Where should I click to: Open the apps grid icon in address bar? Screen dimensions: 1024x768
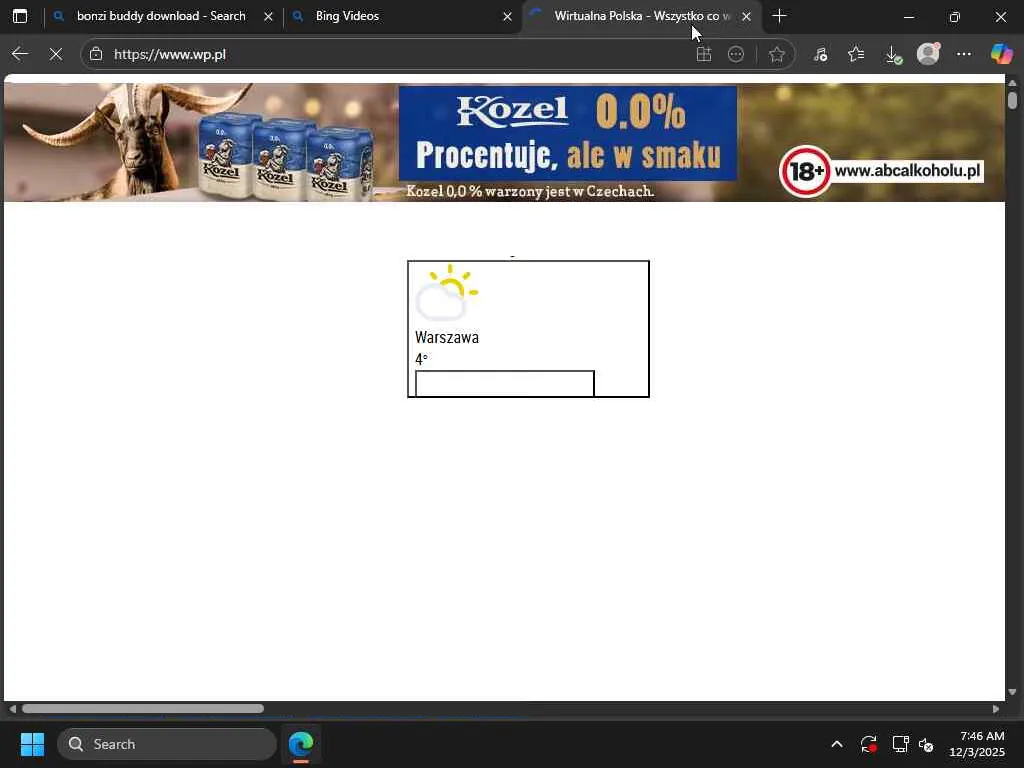[703, 54]
